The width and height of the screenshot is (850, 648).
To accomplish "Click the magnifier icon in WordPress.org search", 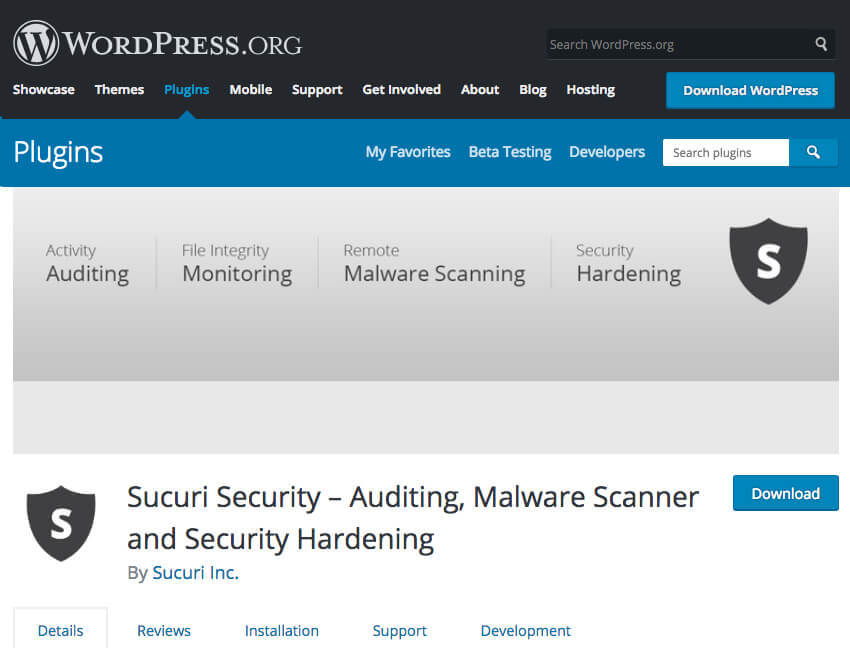I will pos(821,44).
